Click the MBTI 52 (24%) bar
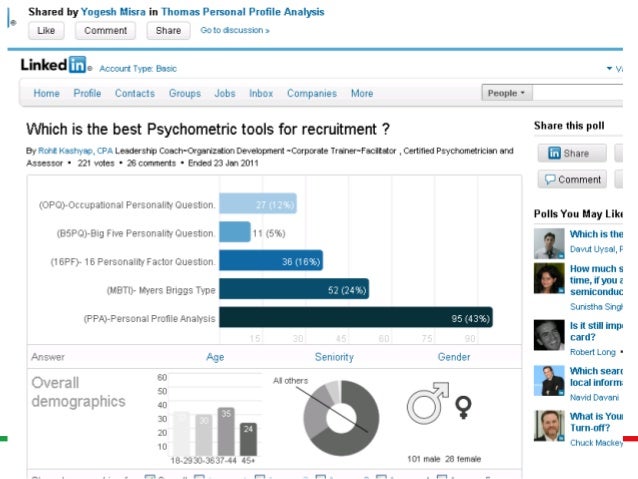 pos(294,289)
